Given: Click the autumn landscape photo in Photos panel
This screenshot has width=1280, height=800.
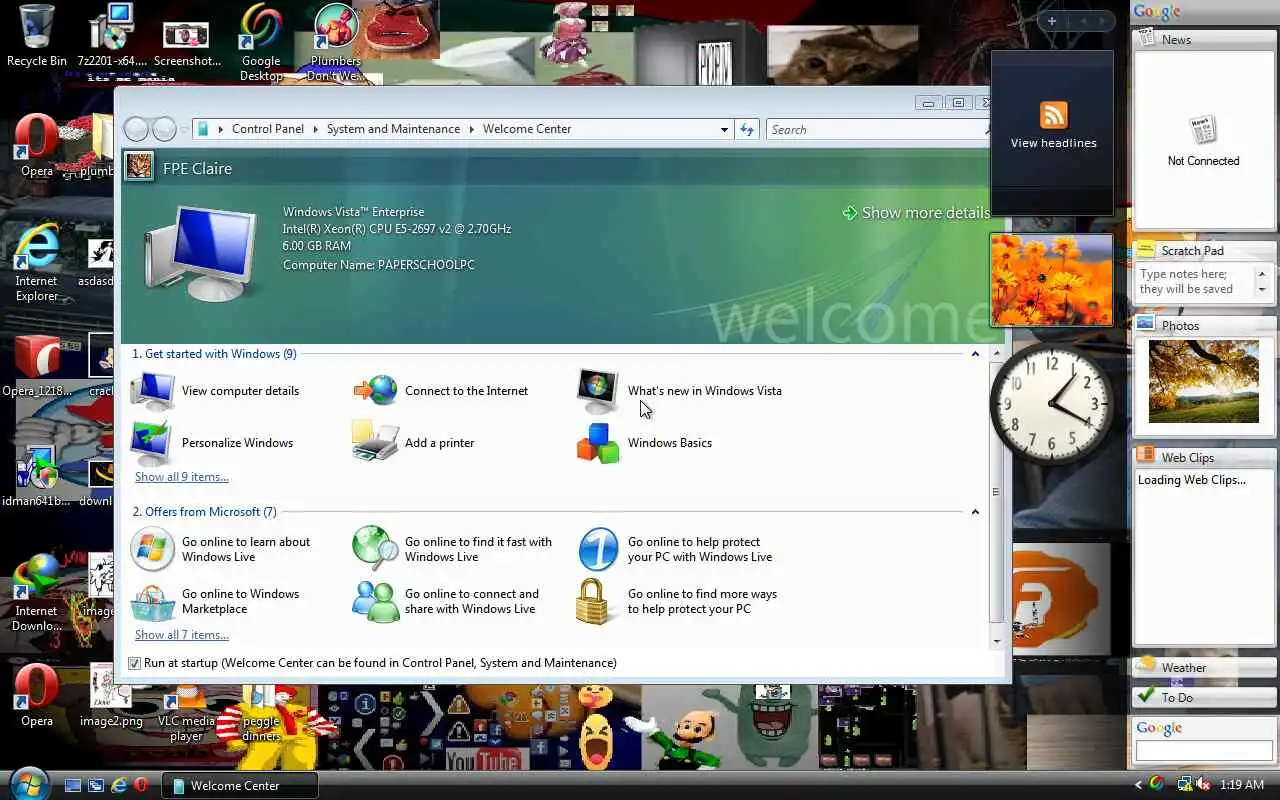Looking at the screenshot, I should [x=1204, y=381].
